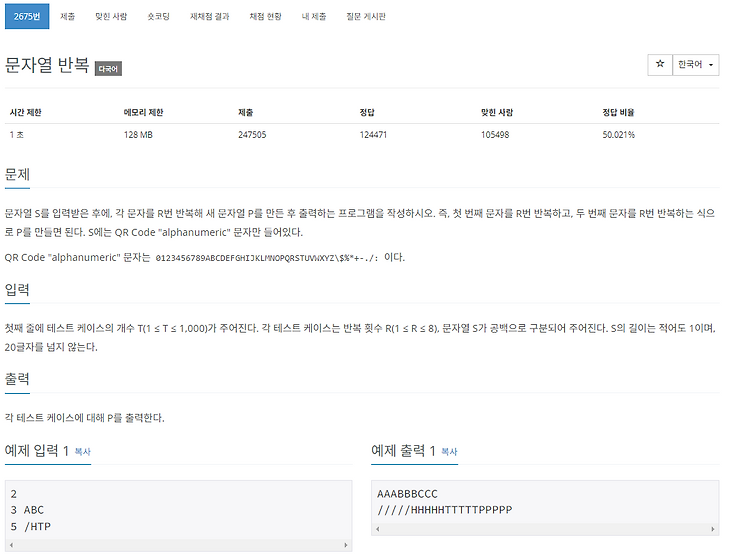Click the 1 초 time limit value
This screenshot has height=558, width=750.
(x=17, y=135)
